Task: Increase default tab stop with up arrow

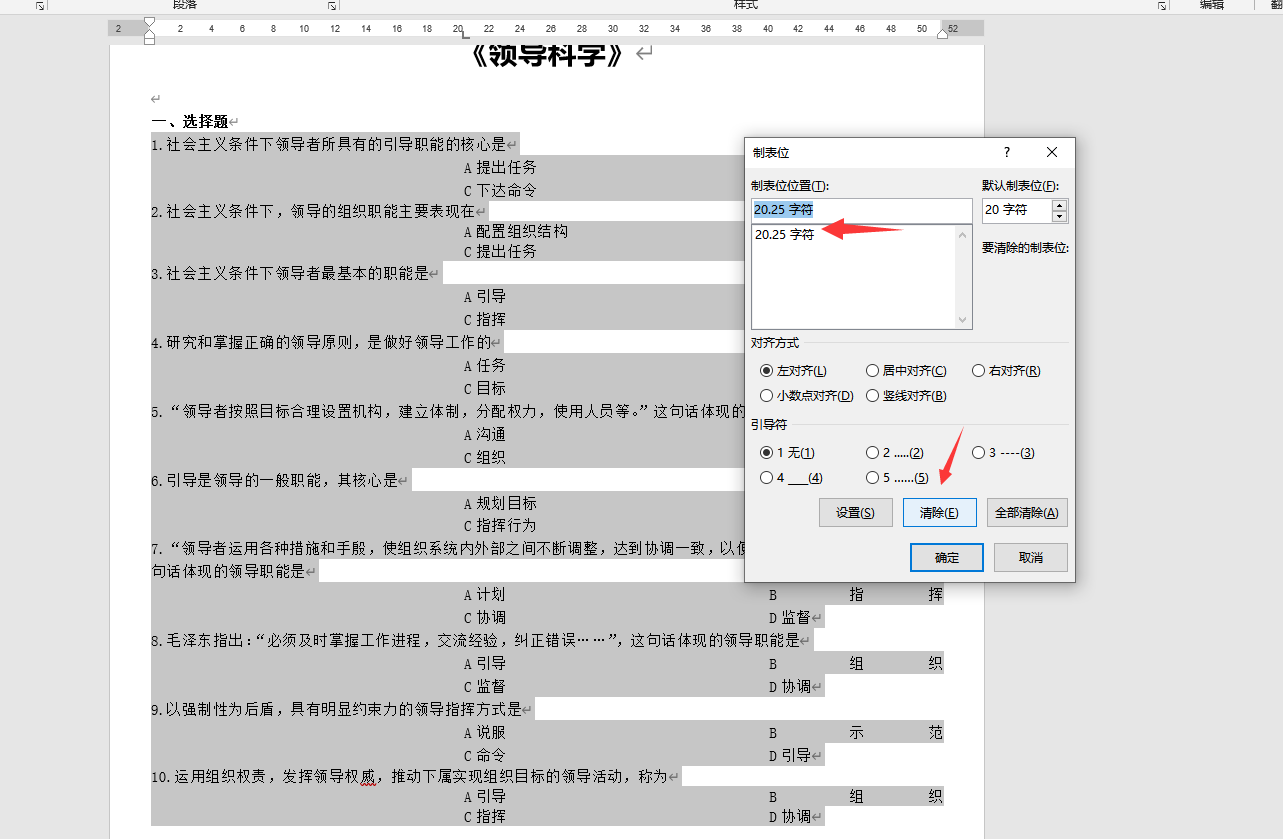Action: [1060, 205]
